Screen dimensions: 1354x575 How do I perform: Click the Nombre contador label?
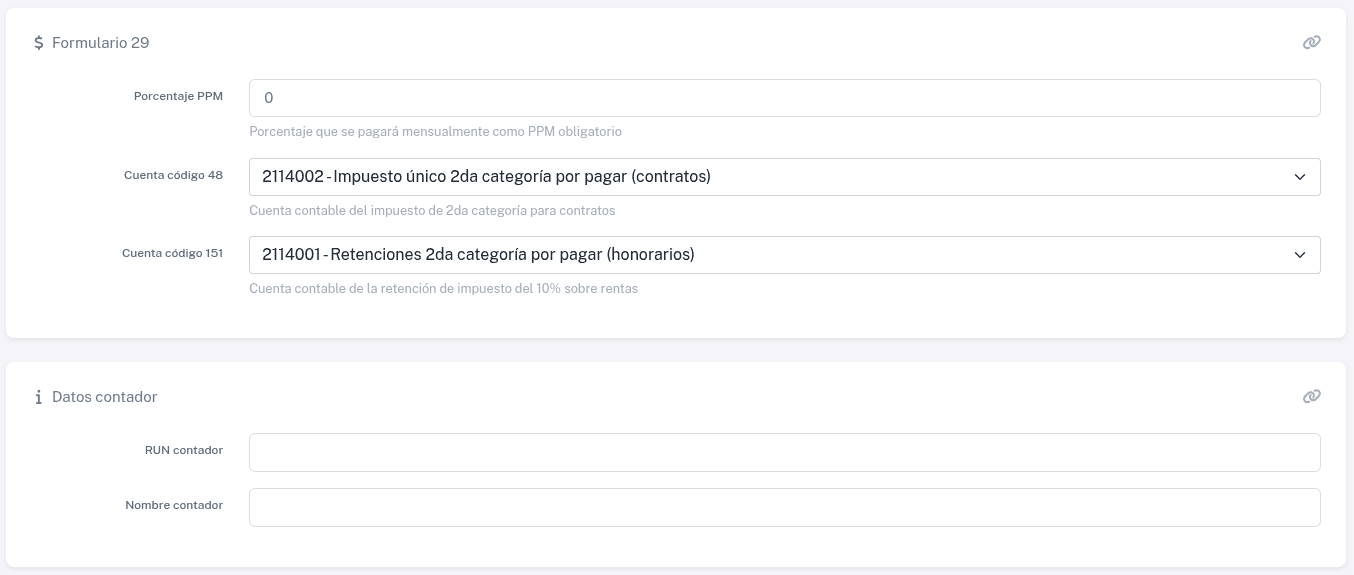[174, 505]
